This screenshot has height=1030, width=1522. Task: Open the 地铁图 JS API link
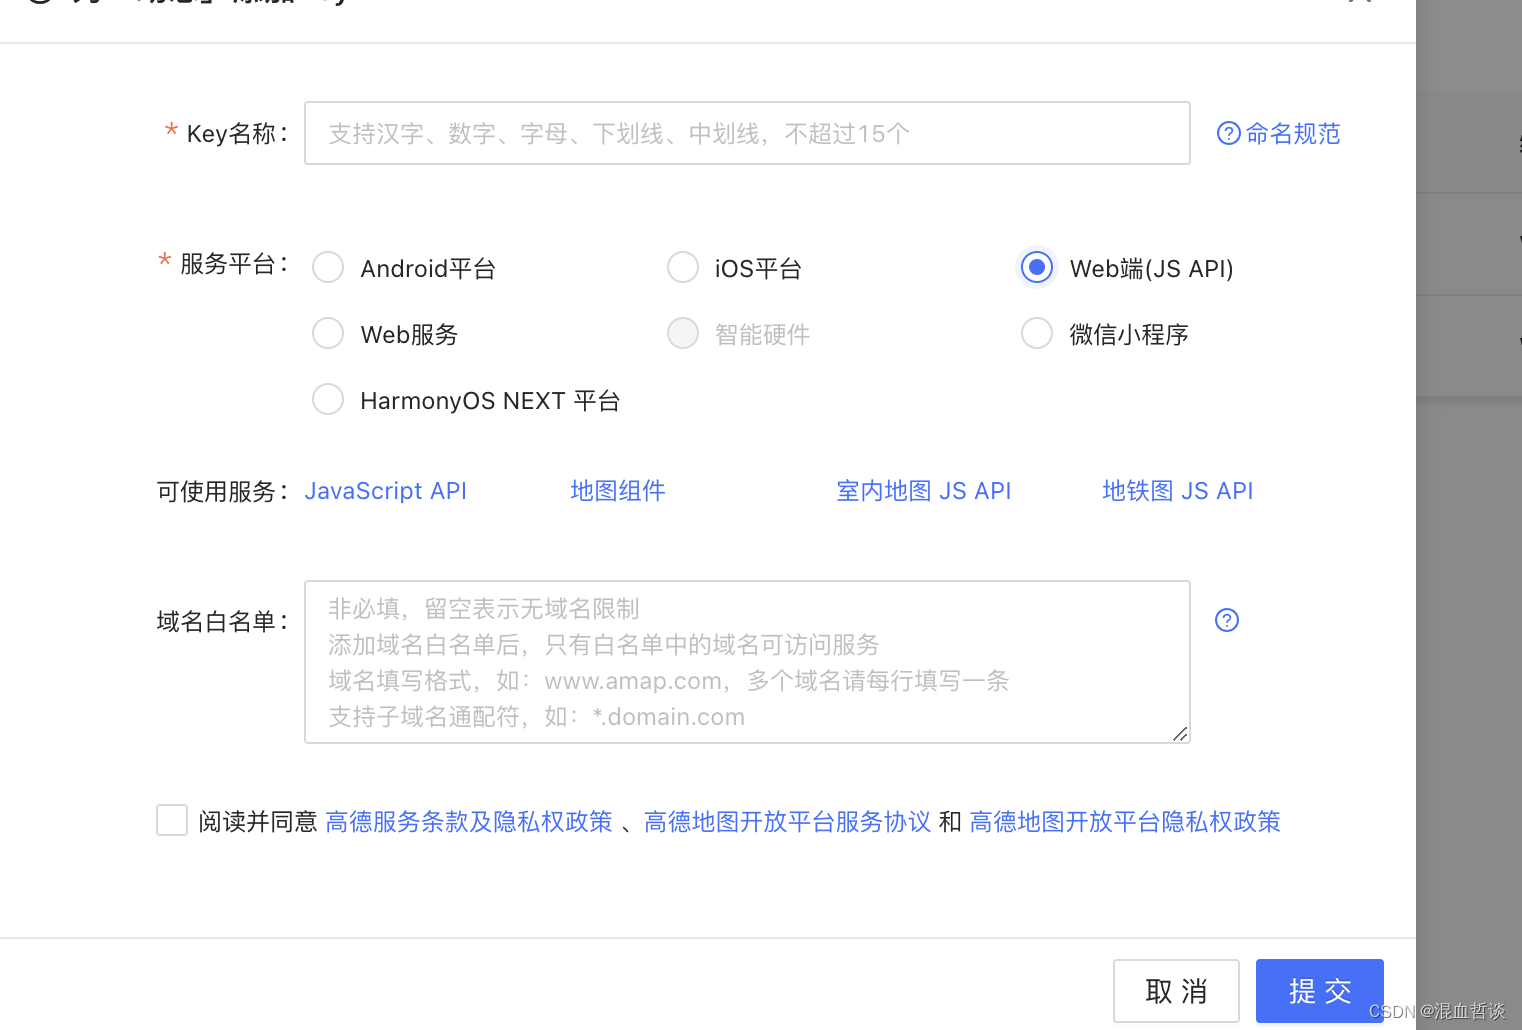(1177, 491)
